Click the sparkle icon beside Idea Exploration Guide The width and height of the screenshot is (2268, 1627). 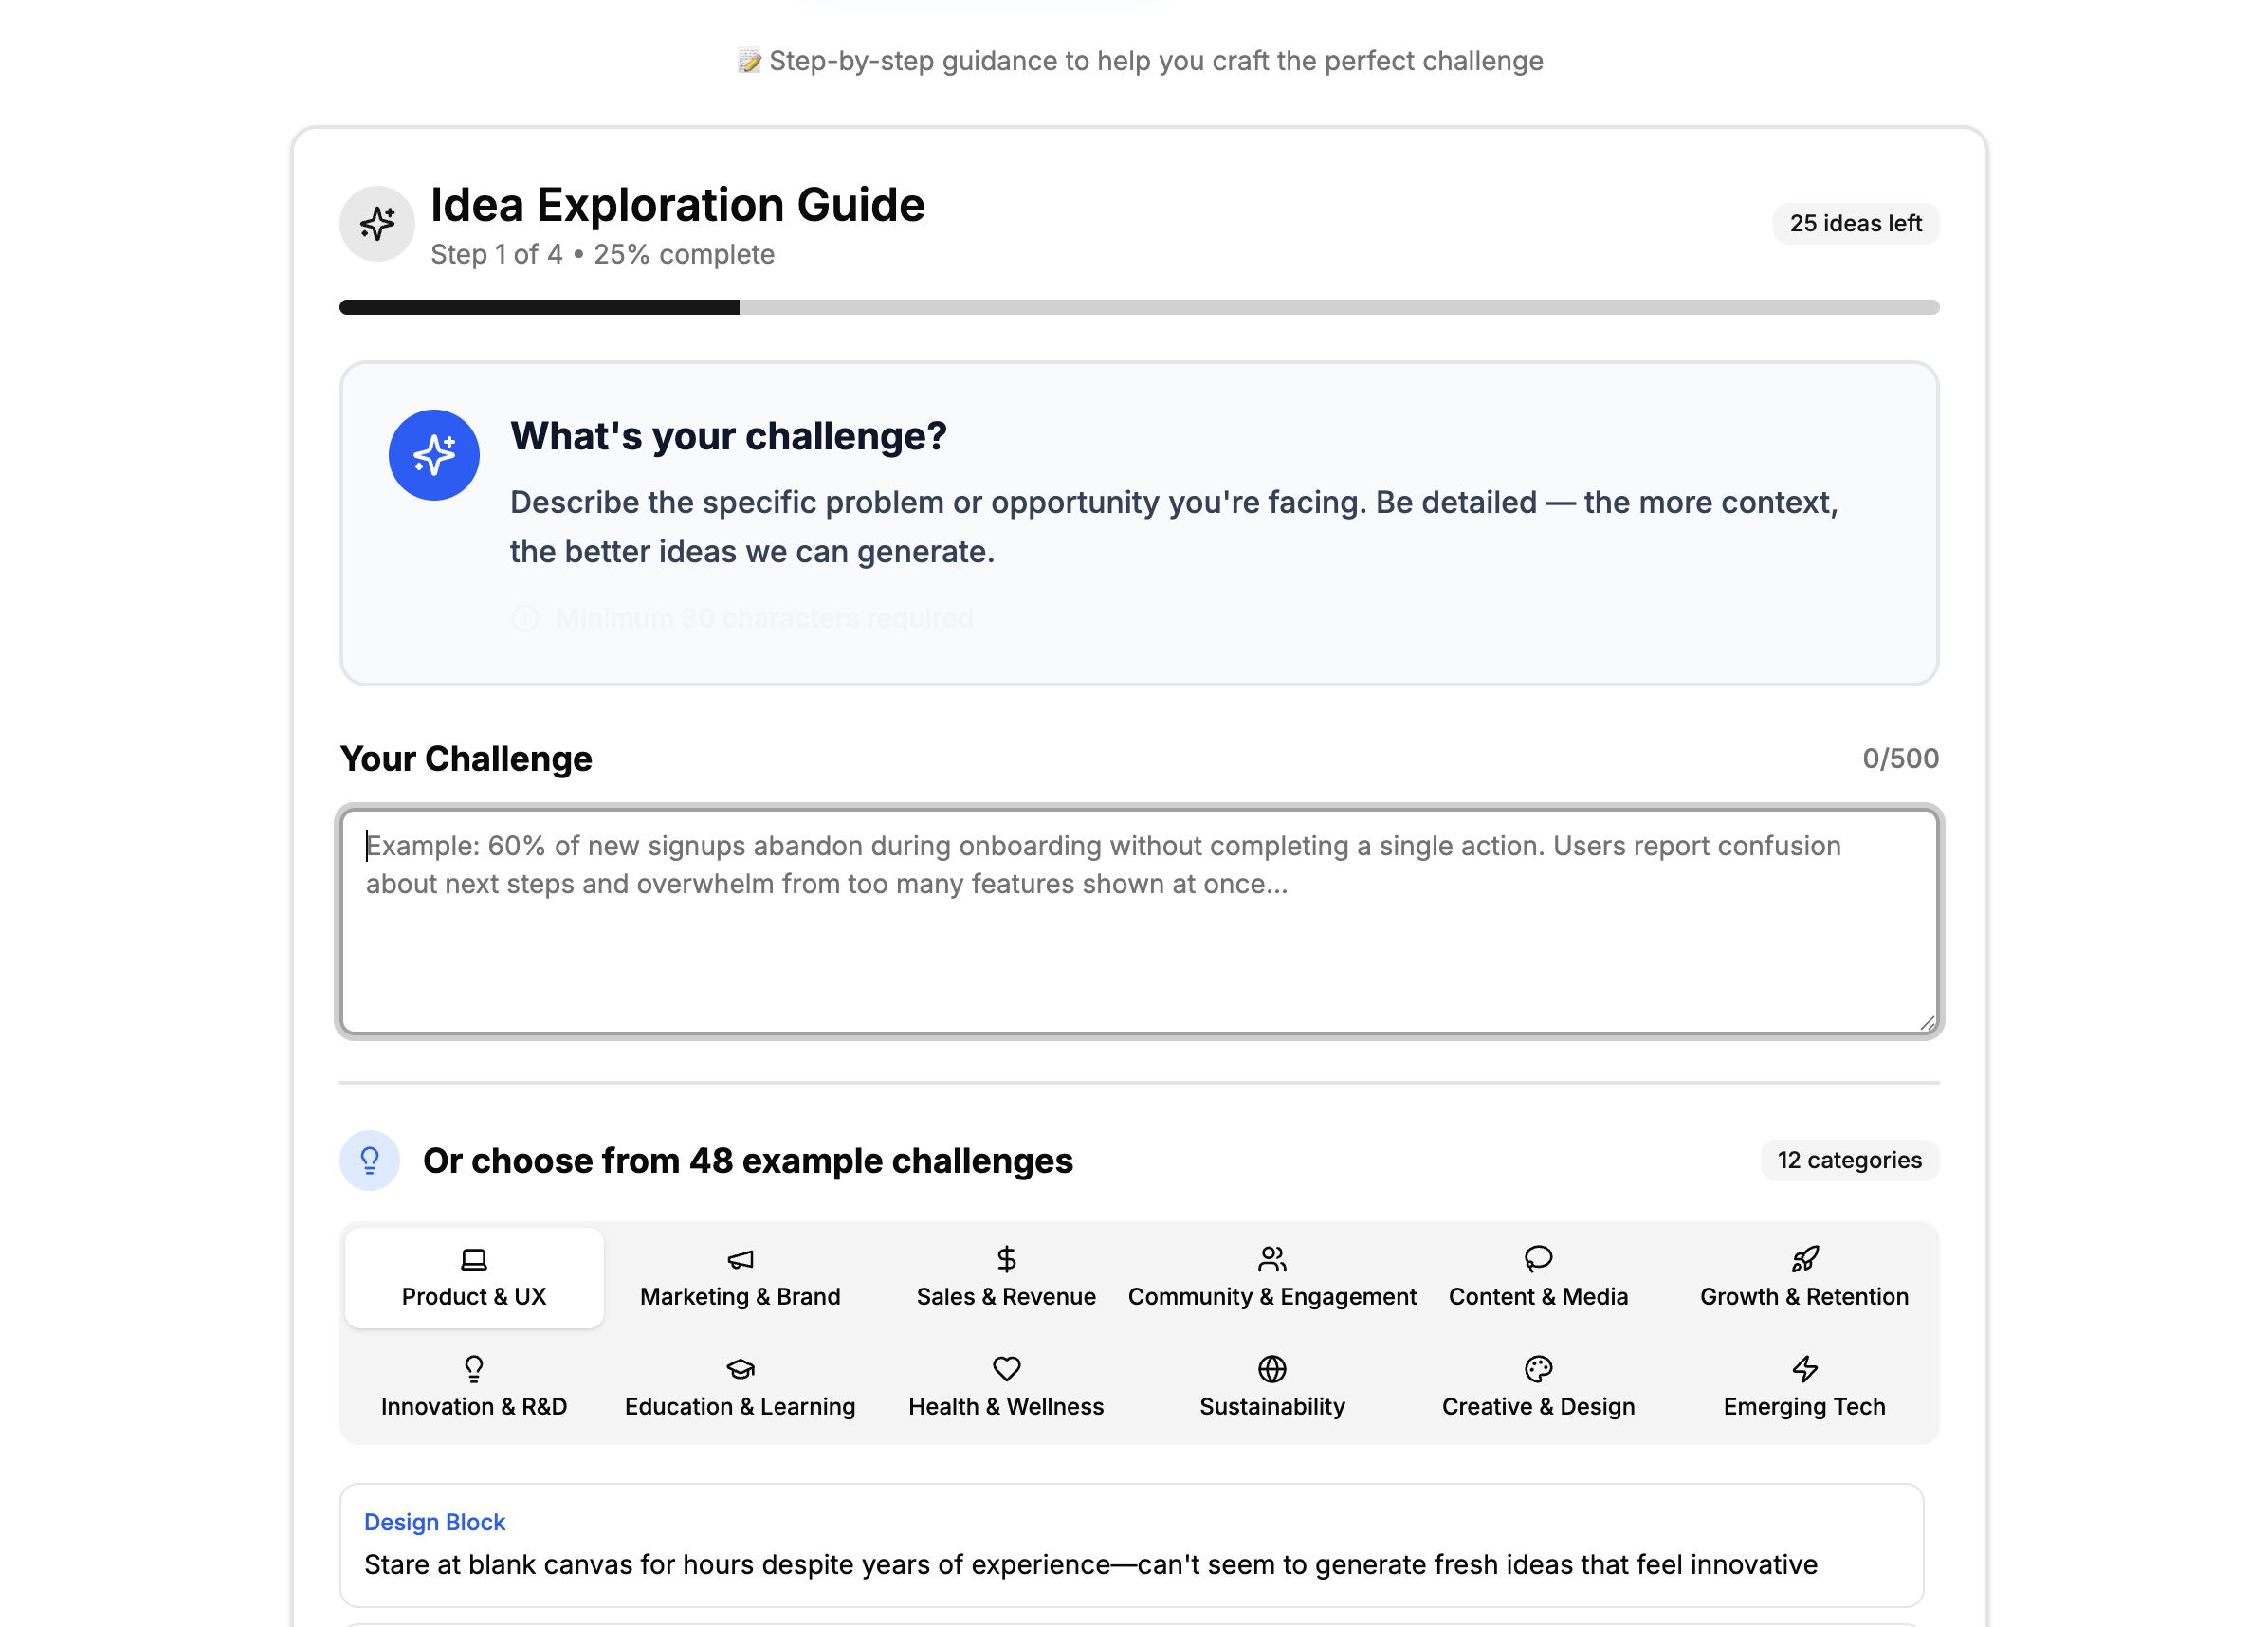(377, 223)
